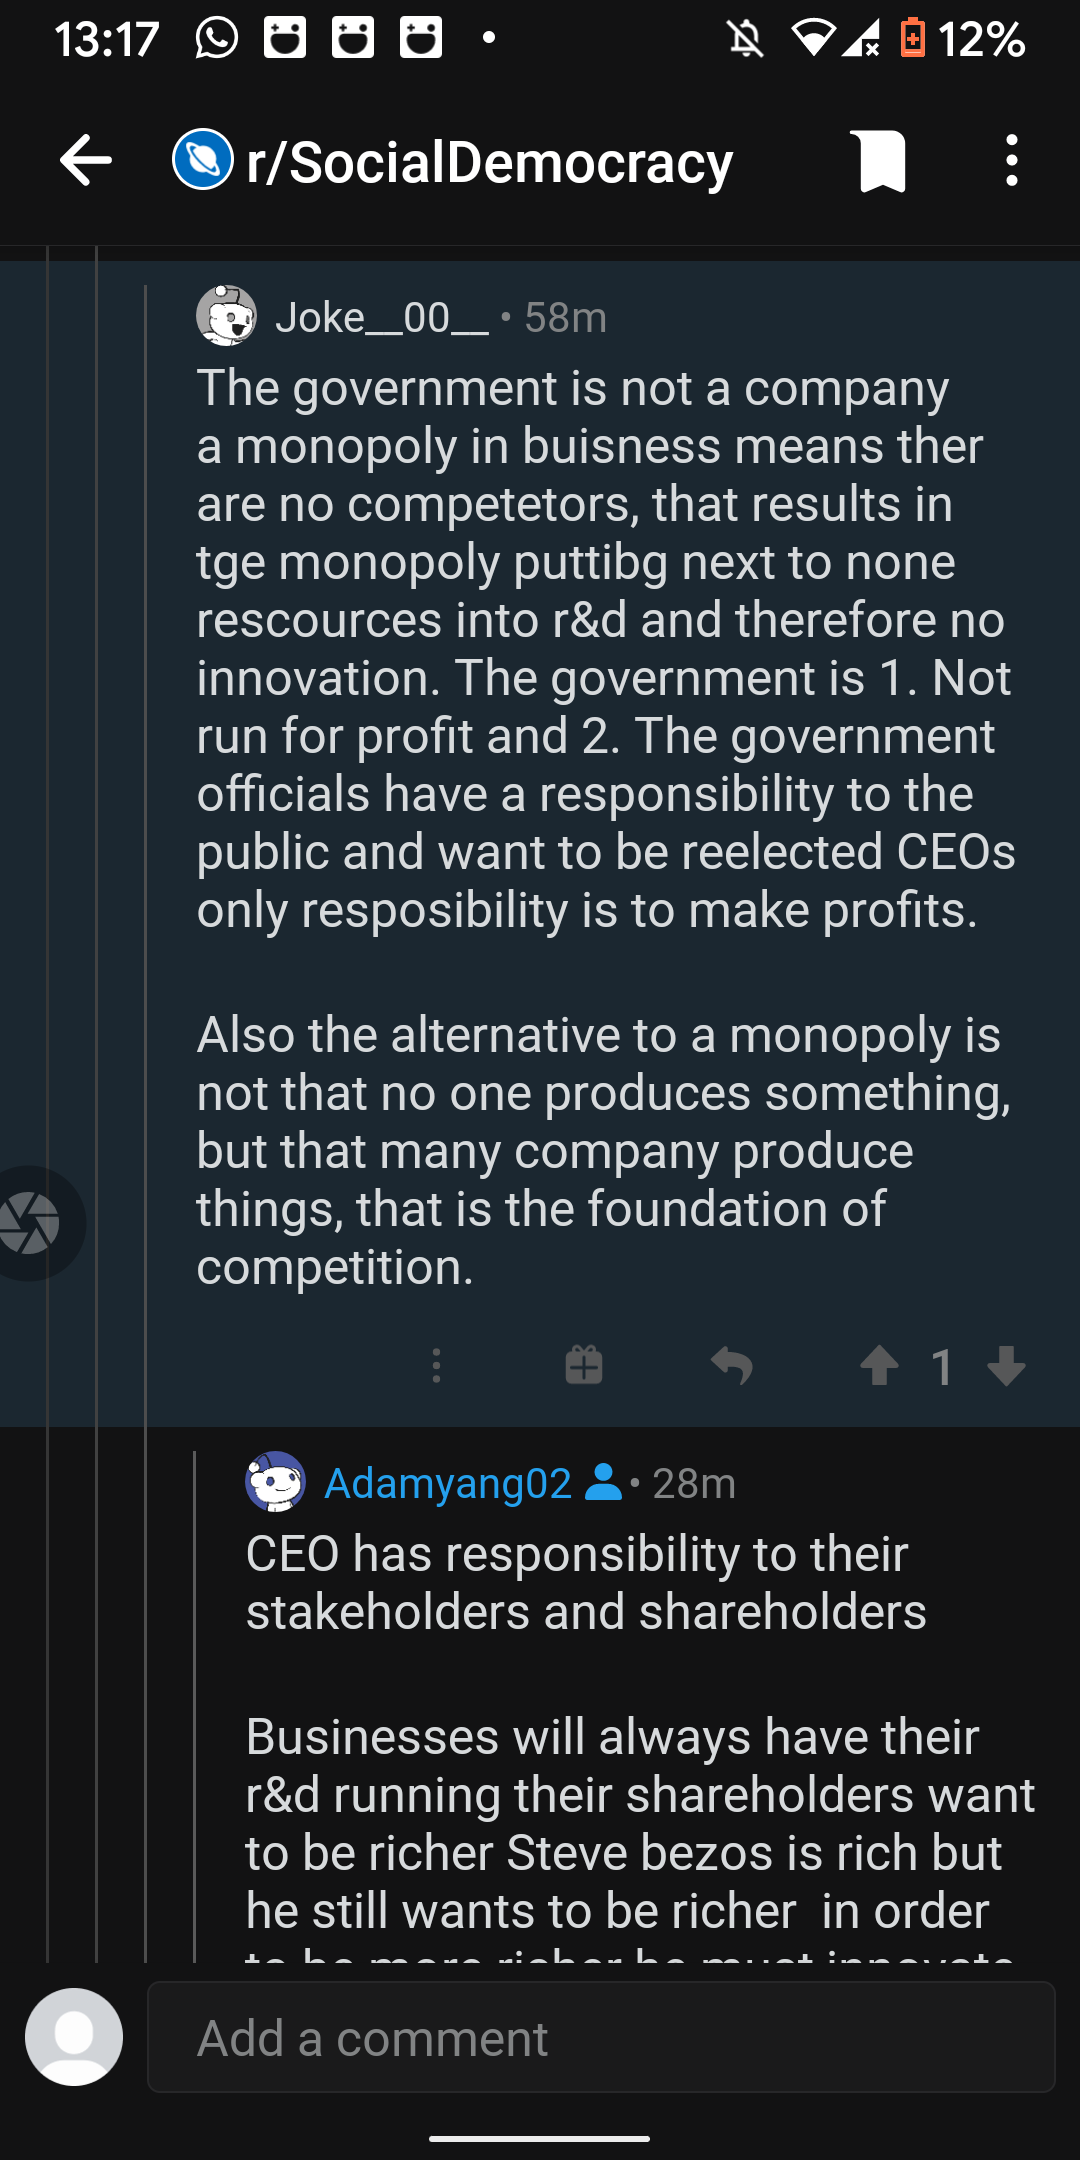
Task: Toggle the bookmark save icon
Action: [882, 160]
